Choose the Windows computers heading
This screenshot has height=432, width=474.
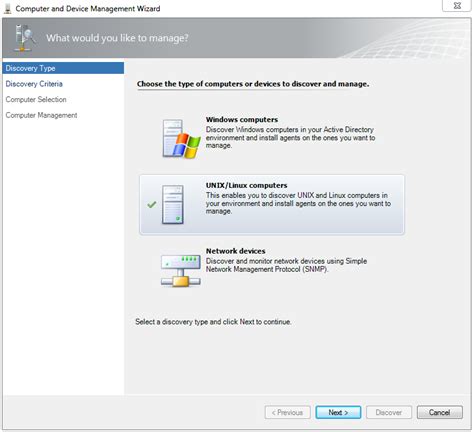(x=242, y=119)
